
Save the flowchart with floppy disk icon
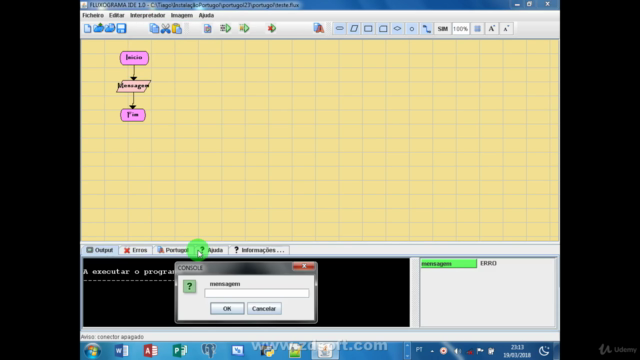coord(121,29)
